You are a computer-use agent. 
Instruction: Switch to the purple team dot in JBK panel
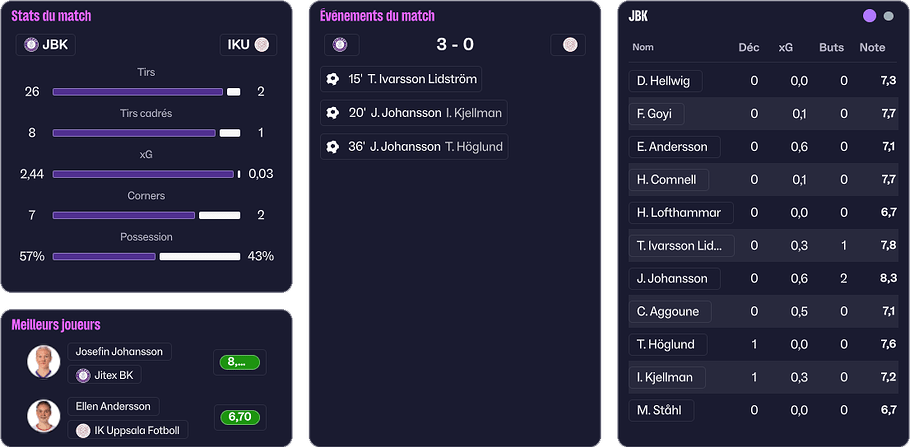869,16
